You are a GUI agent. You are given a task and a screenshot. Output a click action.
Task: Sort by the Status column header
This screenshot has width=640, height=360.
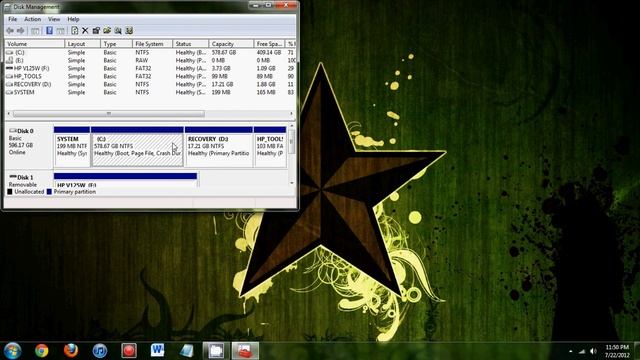(190, 44)
